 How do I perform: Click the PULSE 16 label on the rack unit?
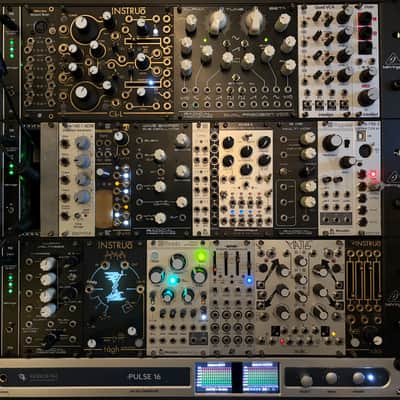coord(144,377)
